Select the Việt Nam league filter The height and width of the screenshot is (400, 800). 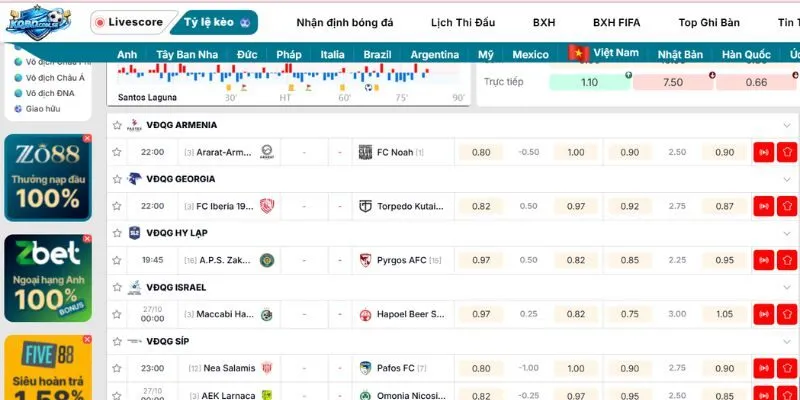(x=616, y=53)
